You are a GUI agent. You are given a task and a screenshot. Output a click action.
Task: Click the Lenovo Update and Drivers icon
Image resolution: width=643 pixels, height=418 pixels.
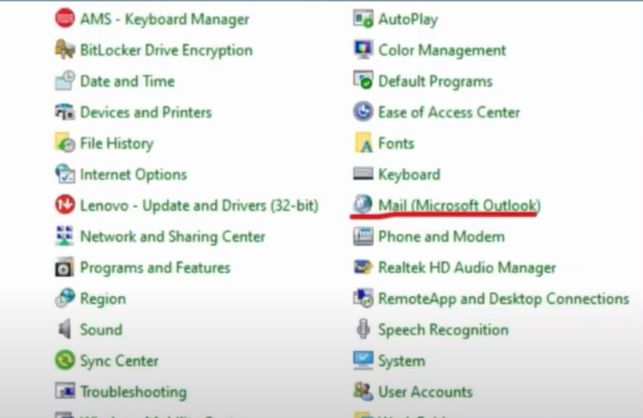point(65,205)
